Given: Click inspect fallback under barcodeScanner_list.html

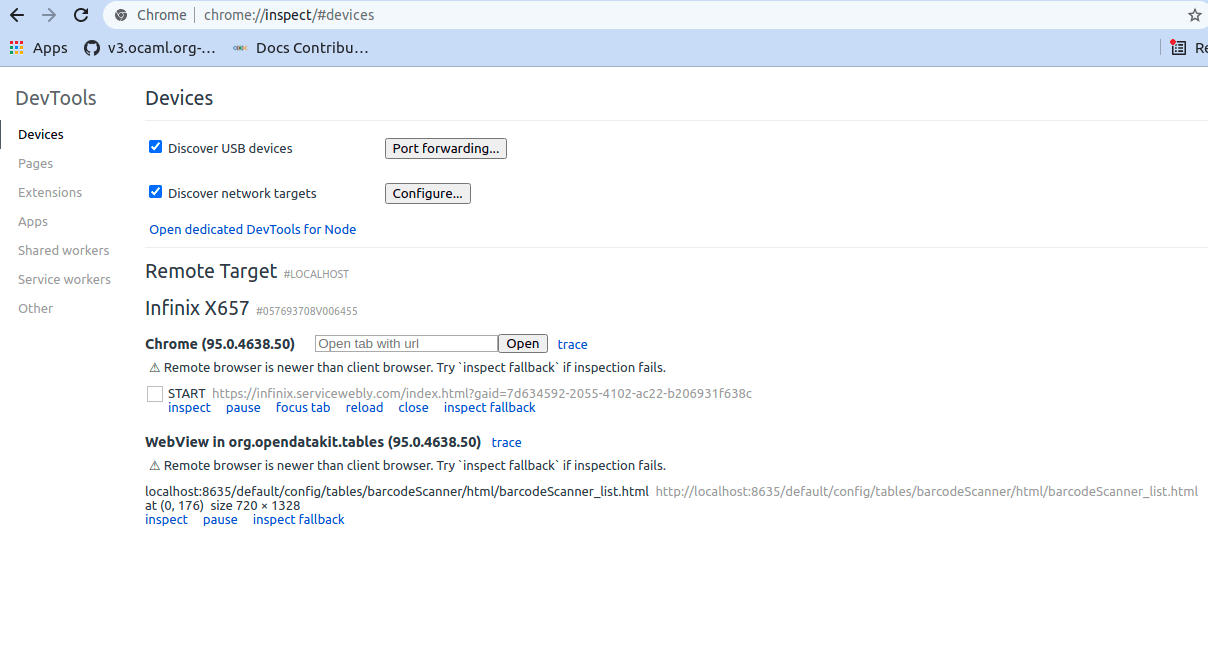Looking at the screenshot, I should [x=298, y=519].
